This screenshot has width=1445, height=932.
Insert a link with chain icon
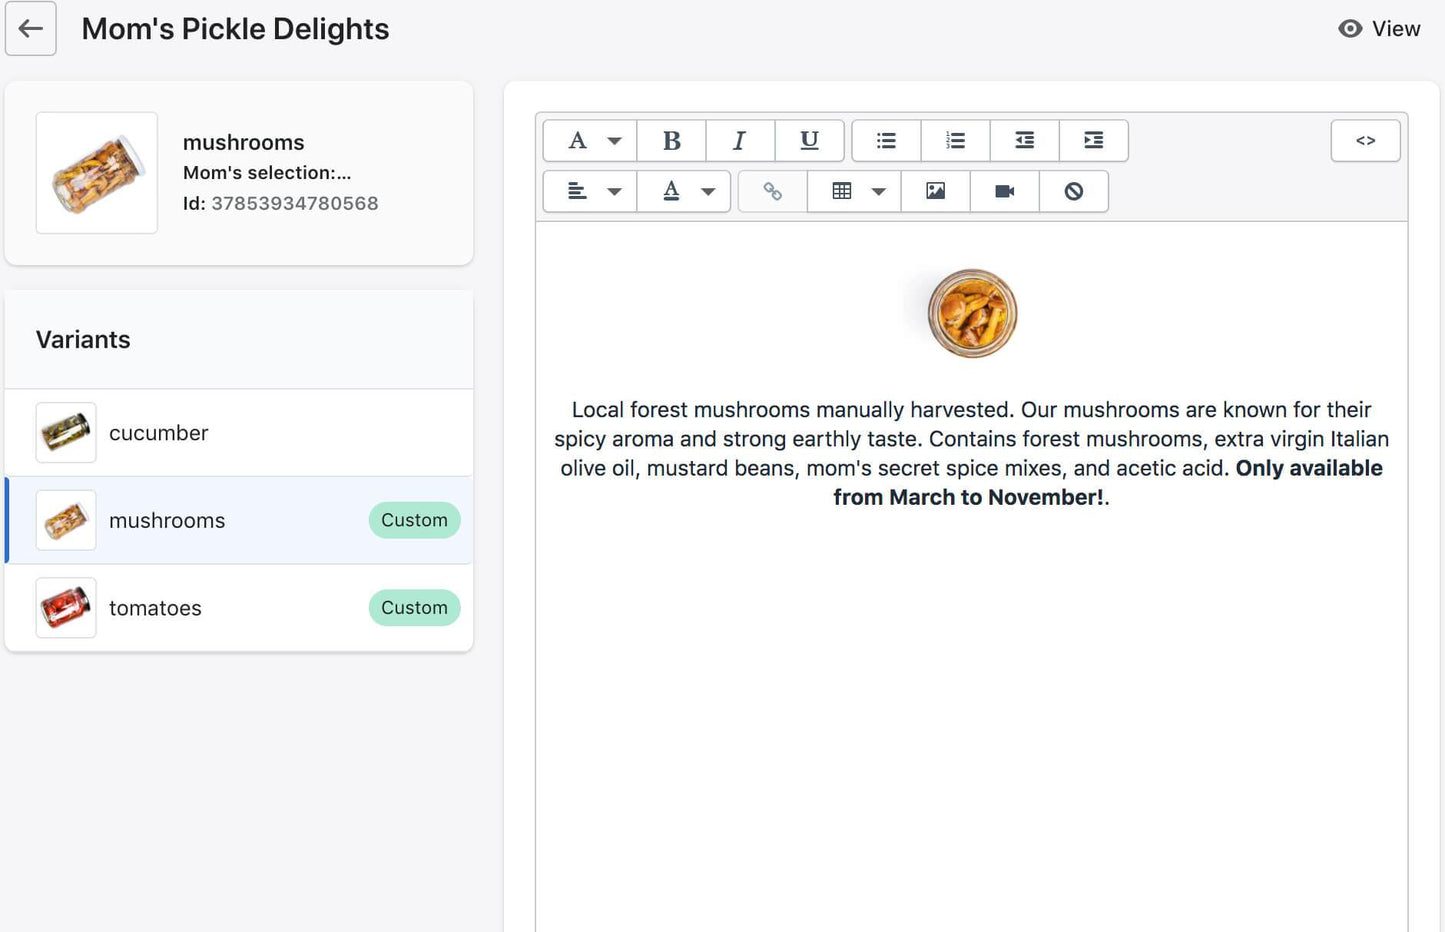point(773,191)
